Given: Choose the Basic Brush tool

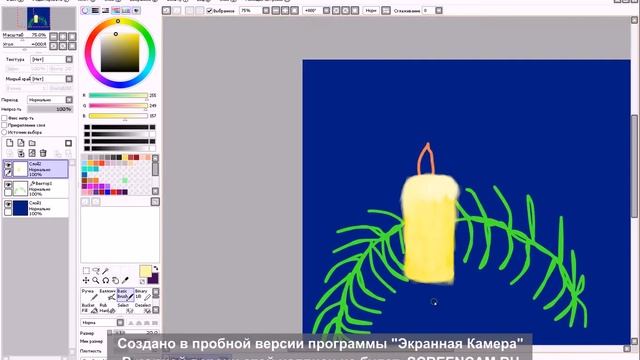Looking at the screenshot, I should [125, 294].
